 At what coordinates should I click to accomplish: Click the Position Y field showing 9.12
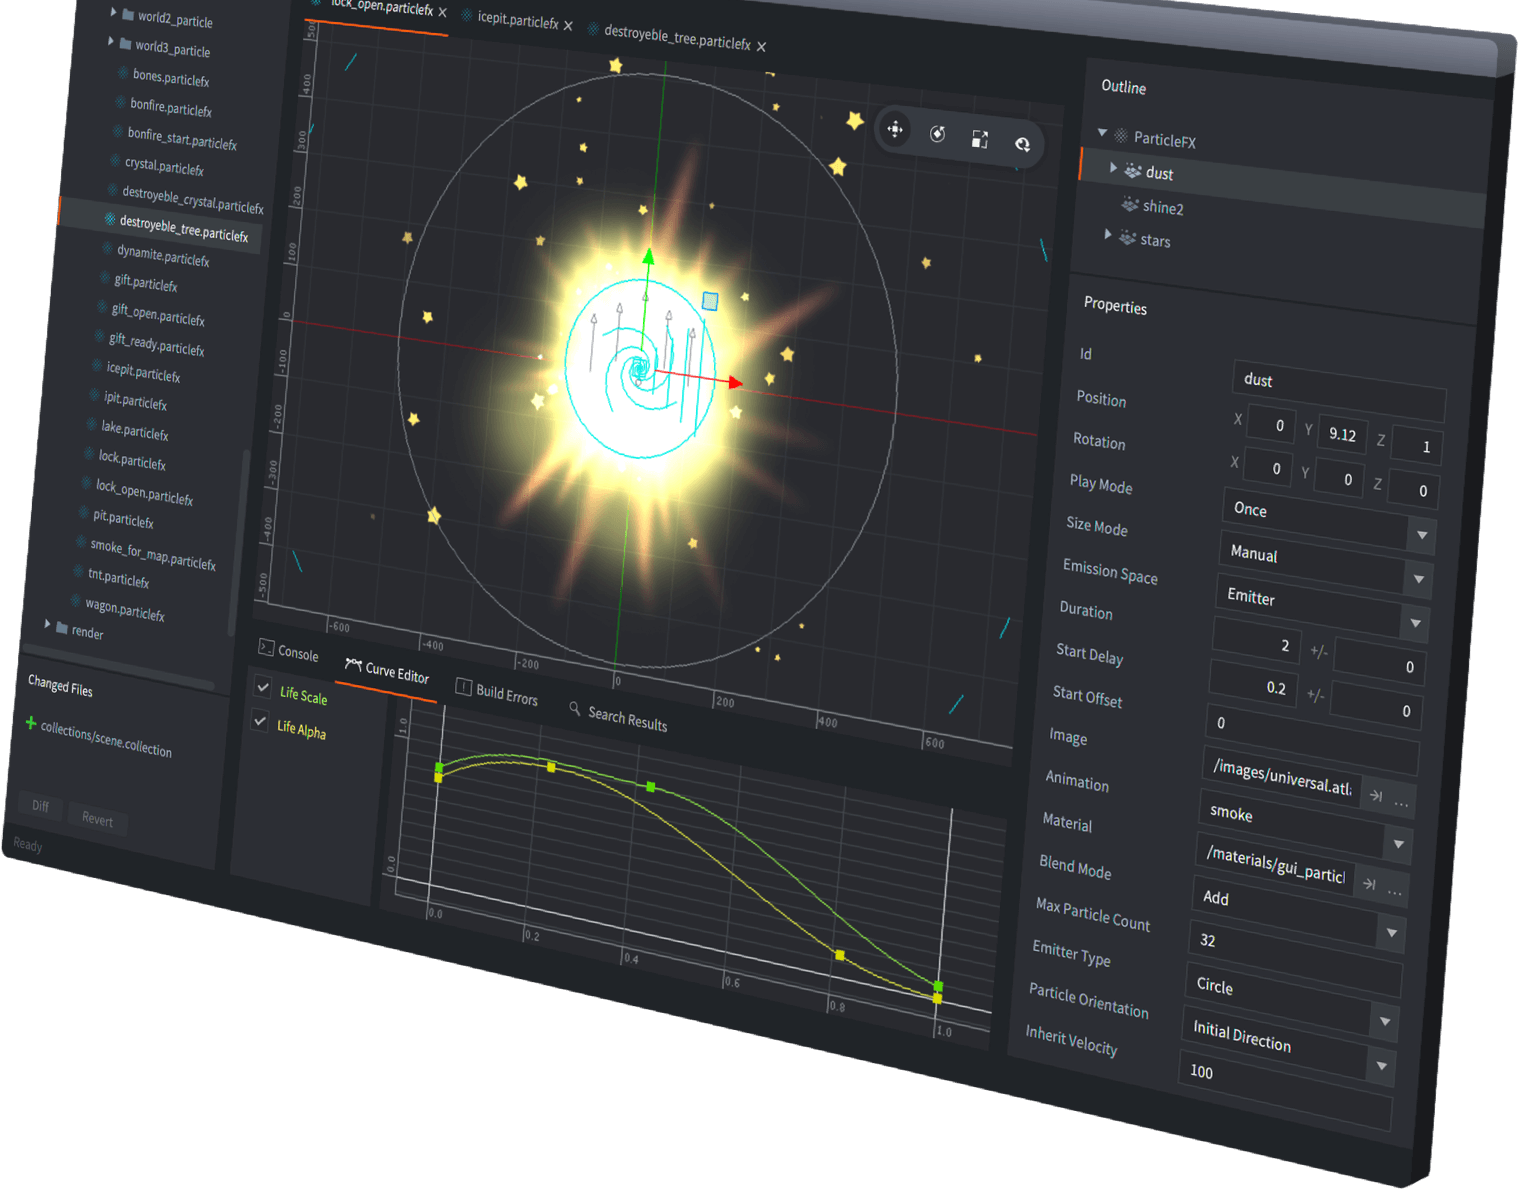pyautogui.click(x=1342, y=434)
